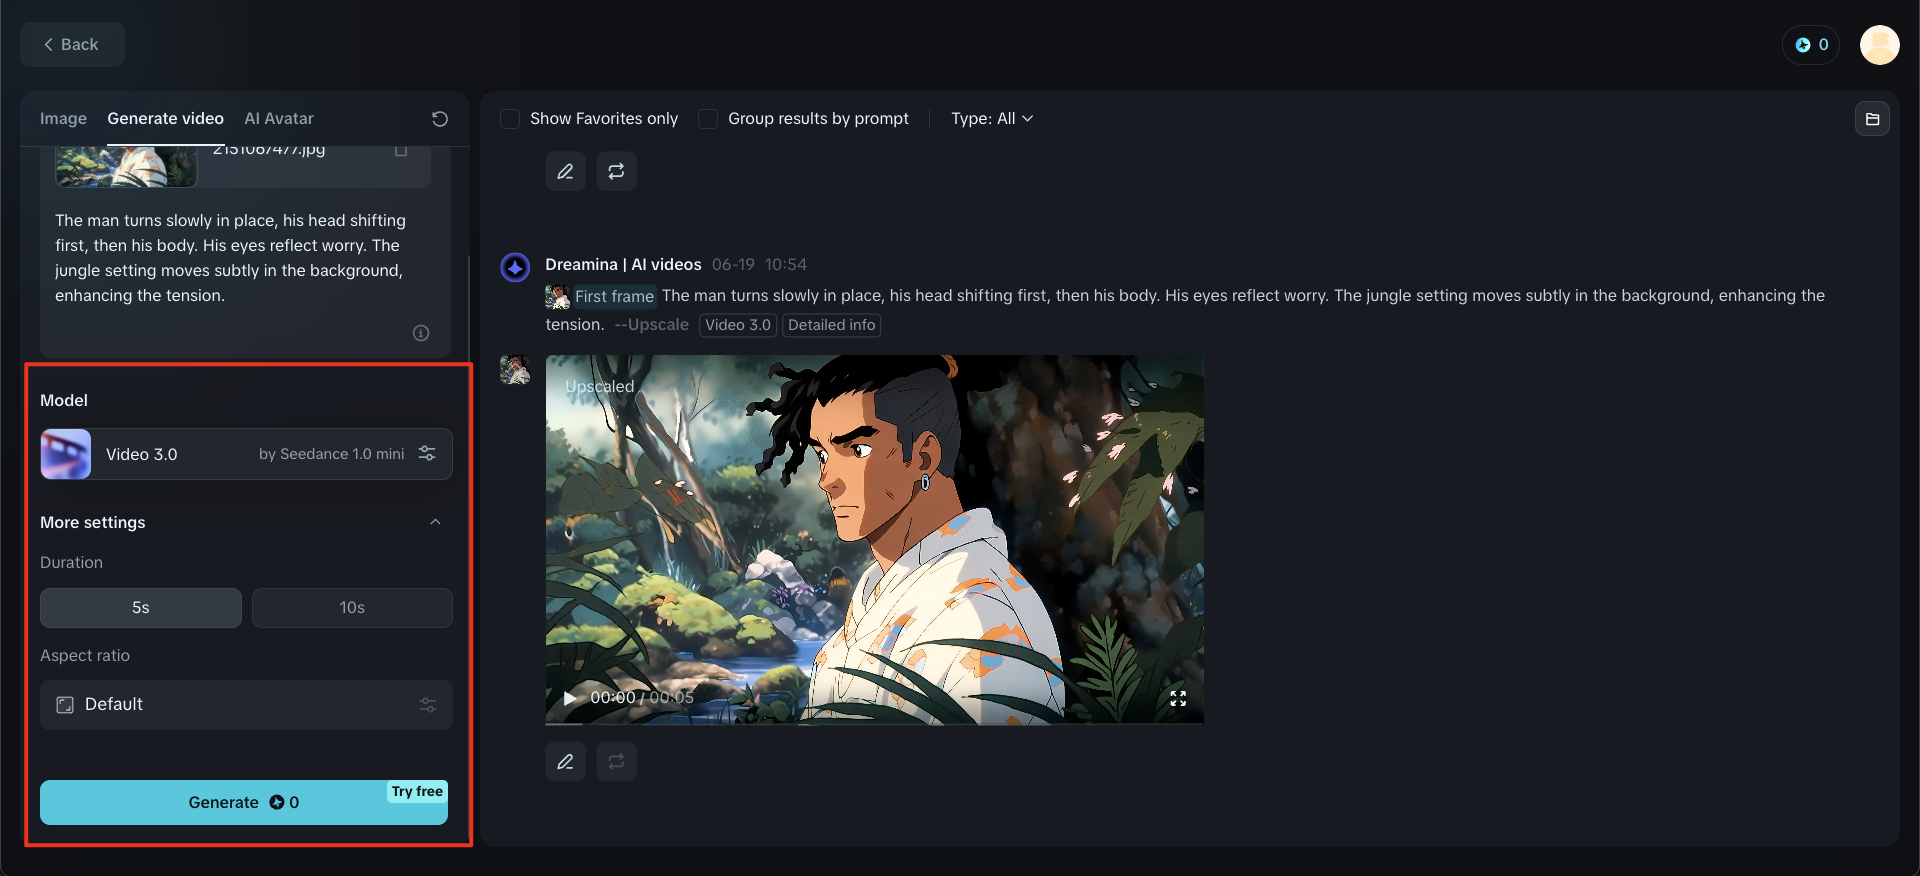
Task: Go back using the Back button
Action: [72, 44]
